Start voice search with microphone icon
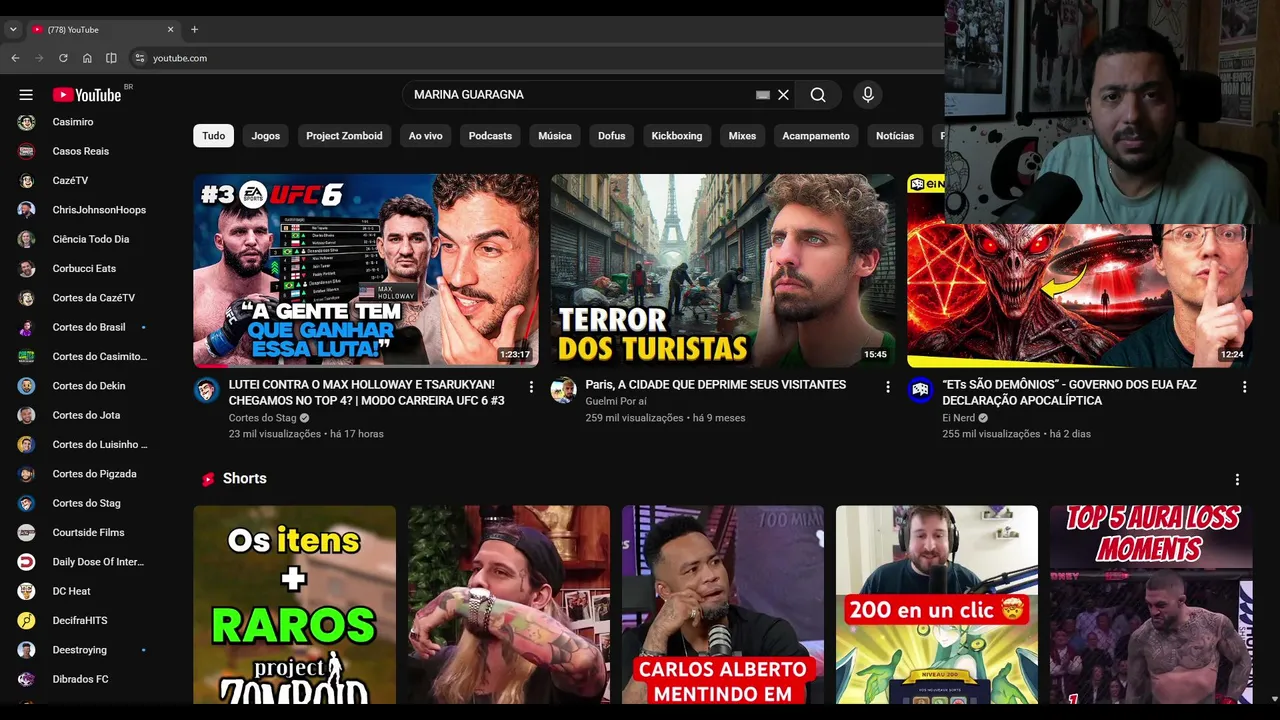This screenshot has width=1280, height=720. click(868, 95)
